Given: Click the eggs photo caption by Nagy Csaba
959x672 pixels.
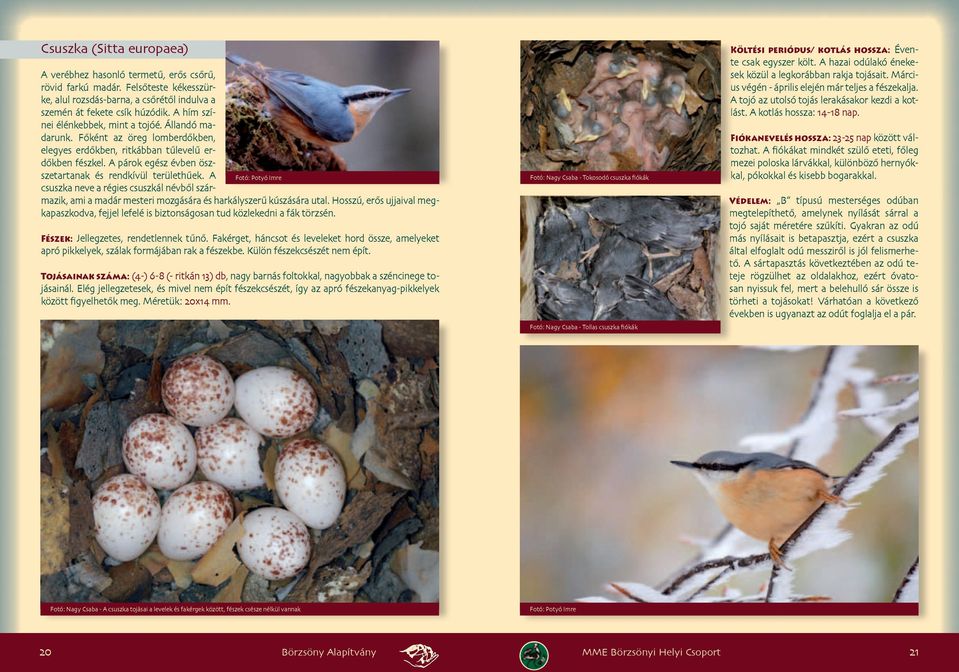Looking at the screenshot, I should pos(175,609).
